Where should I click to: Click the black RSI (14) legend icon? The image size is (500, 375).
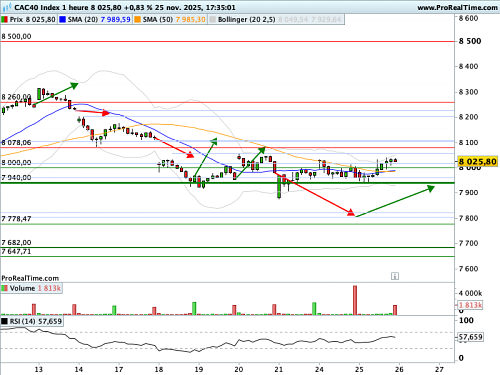4,322
